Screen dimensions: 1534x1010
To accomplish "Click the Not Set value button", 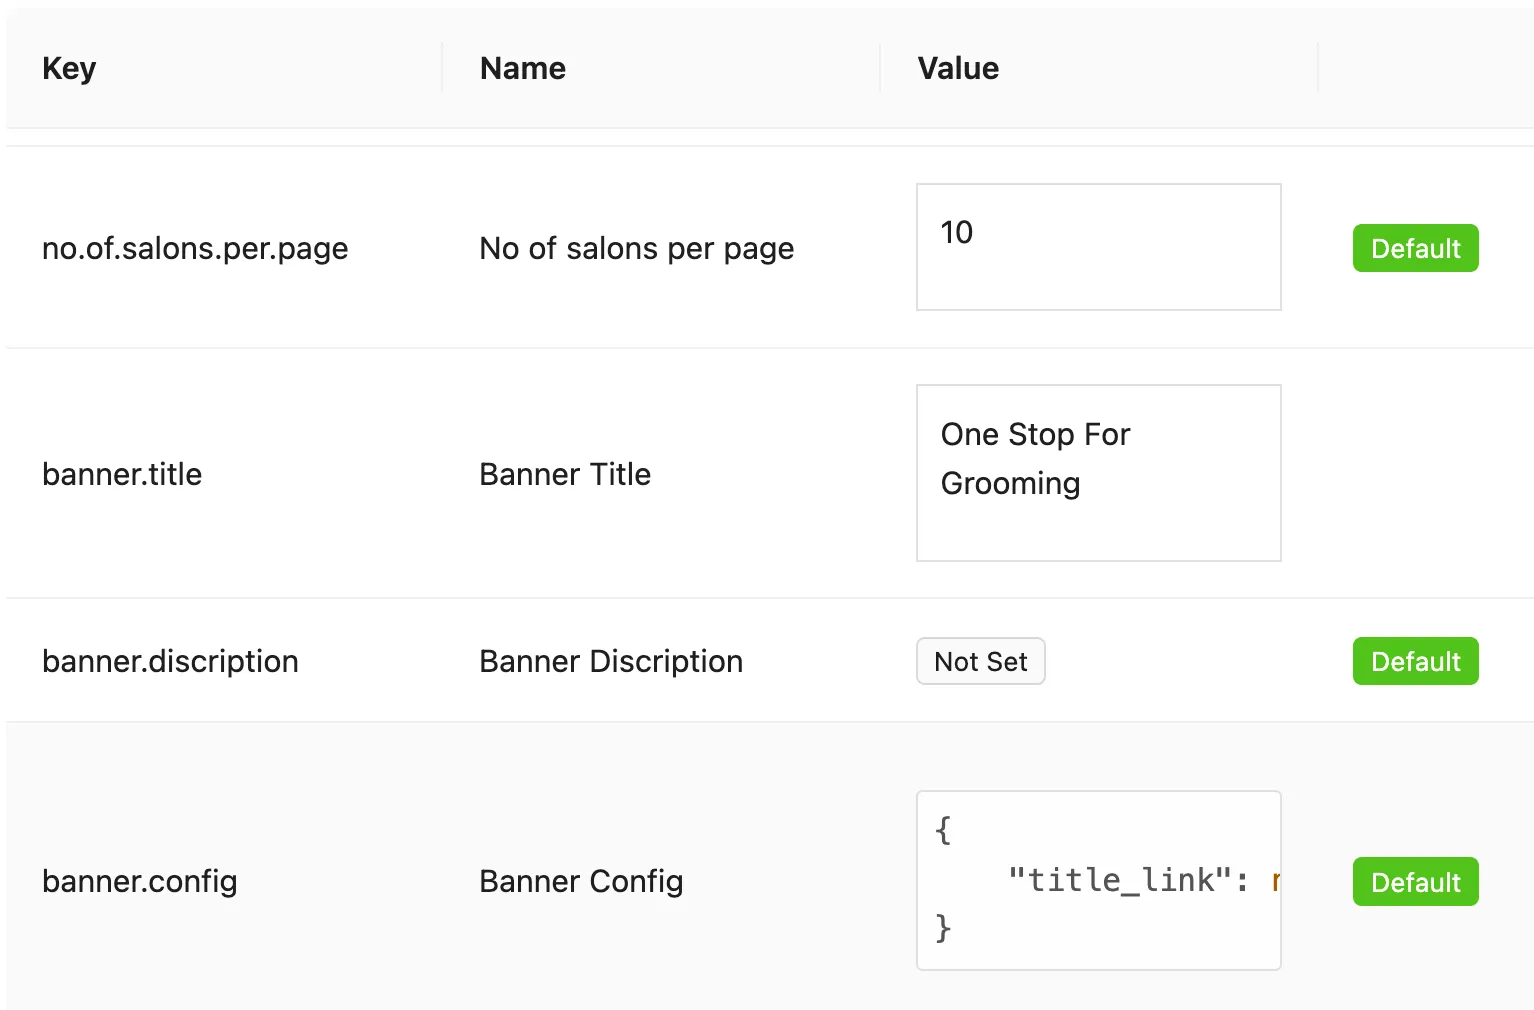I will point(980,661).
